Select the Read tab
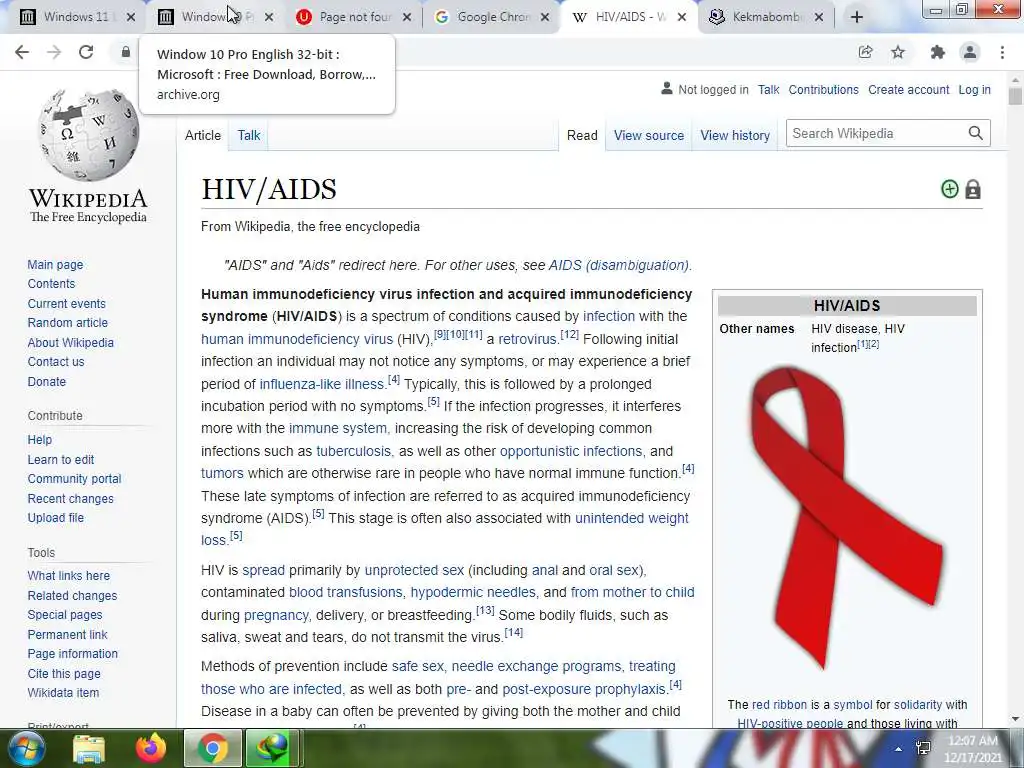Screen dimensions: 1024x768 point(582,135)
